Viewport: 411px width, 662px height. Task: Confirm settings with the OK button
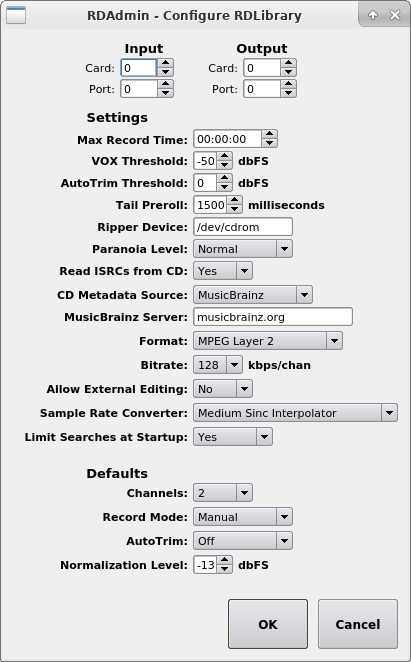tap(268, 624)
